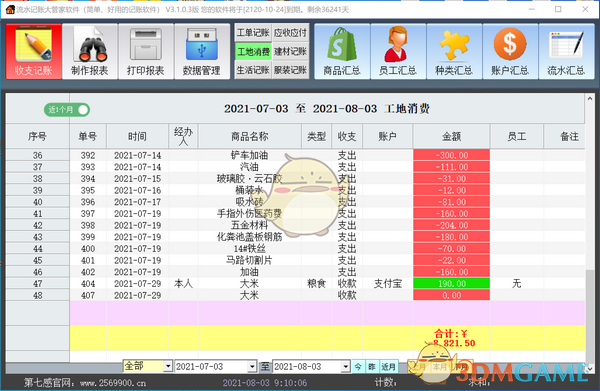The width and height of the screenshot is (600, 391).
Task: Click 员工 column header
Action: coord(517,136)
